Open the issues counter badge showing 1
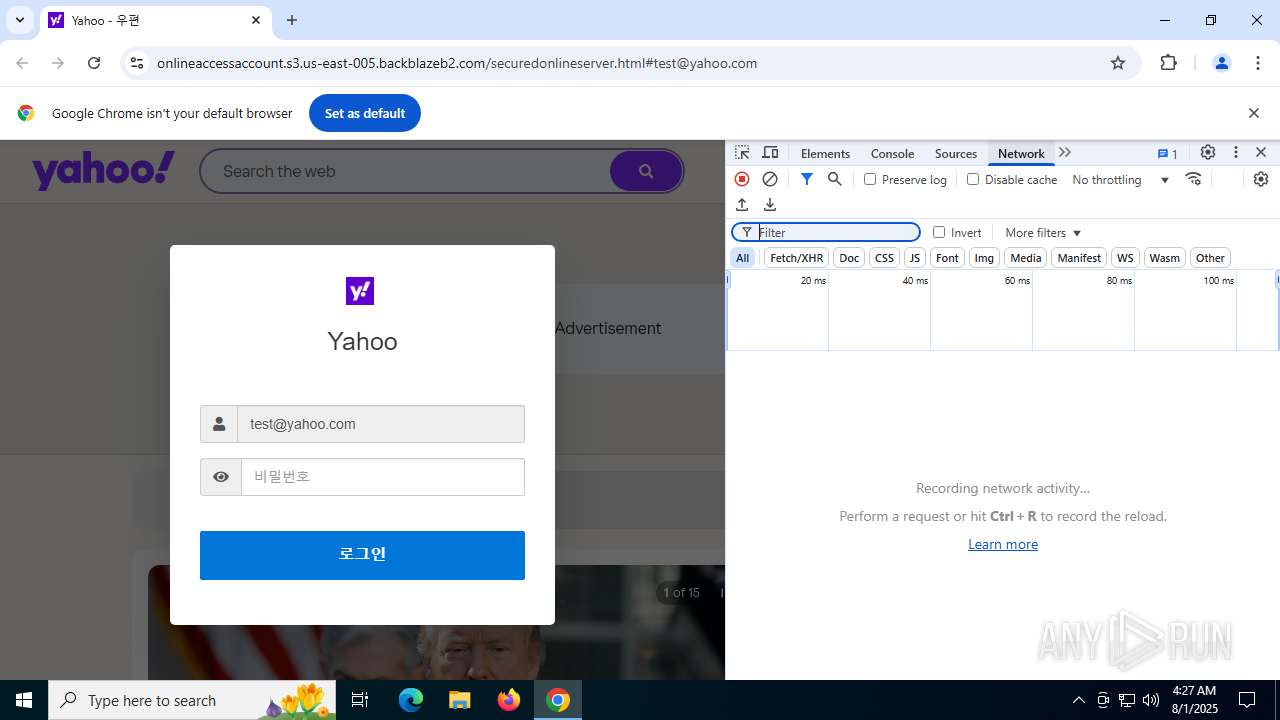The height and width of the screenshot is (720, 1280). (1167, 153)
